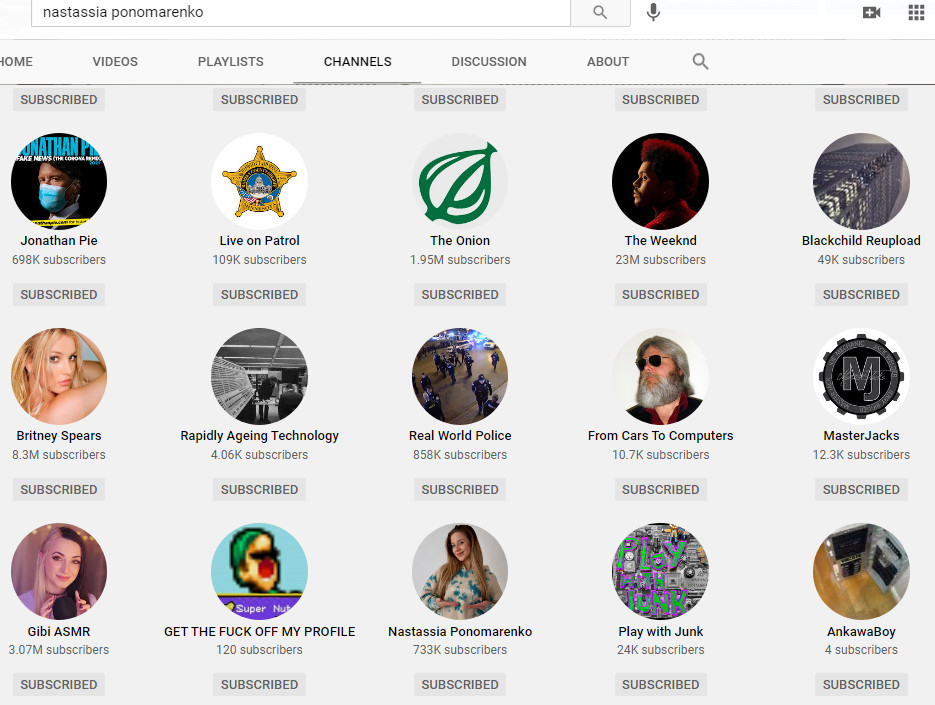Open Real World Police avatar
This screenshot has width=935, height=705.
(x=460, y=376)
